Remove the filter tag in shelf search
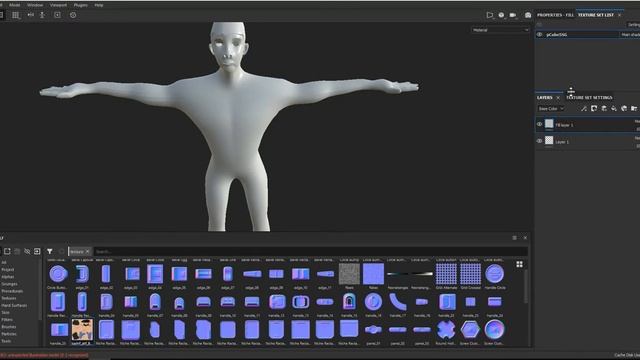640x360 pixels. pos(87,252)
